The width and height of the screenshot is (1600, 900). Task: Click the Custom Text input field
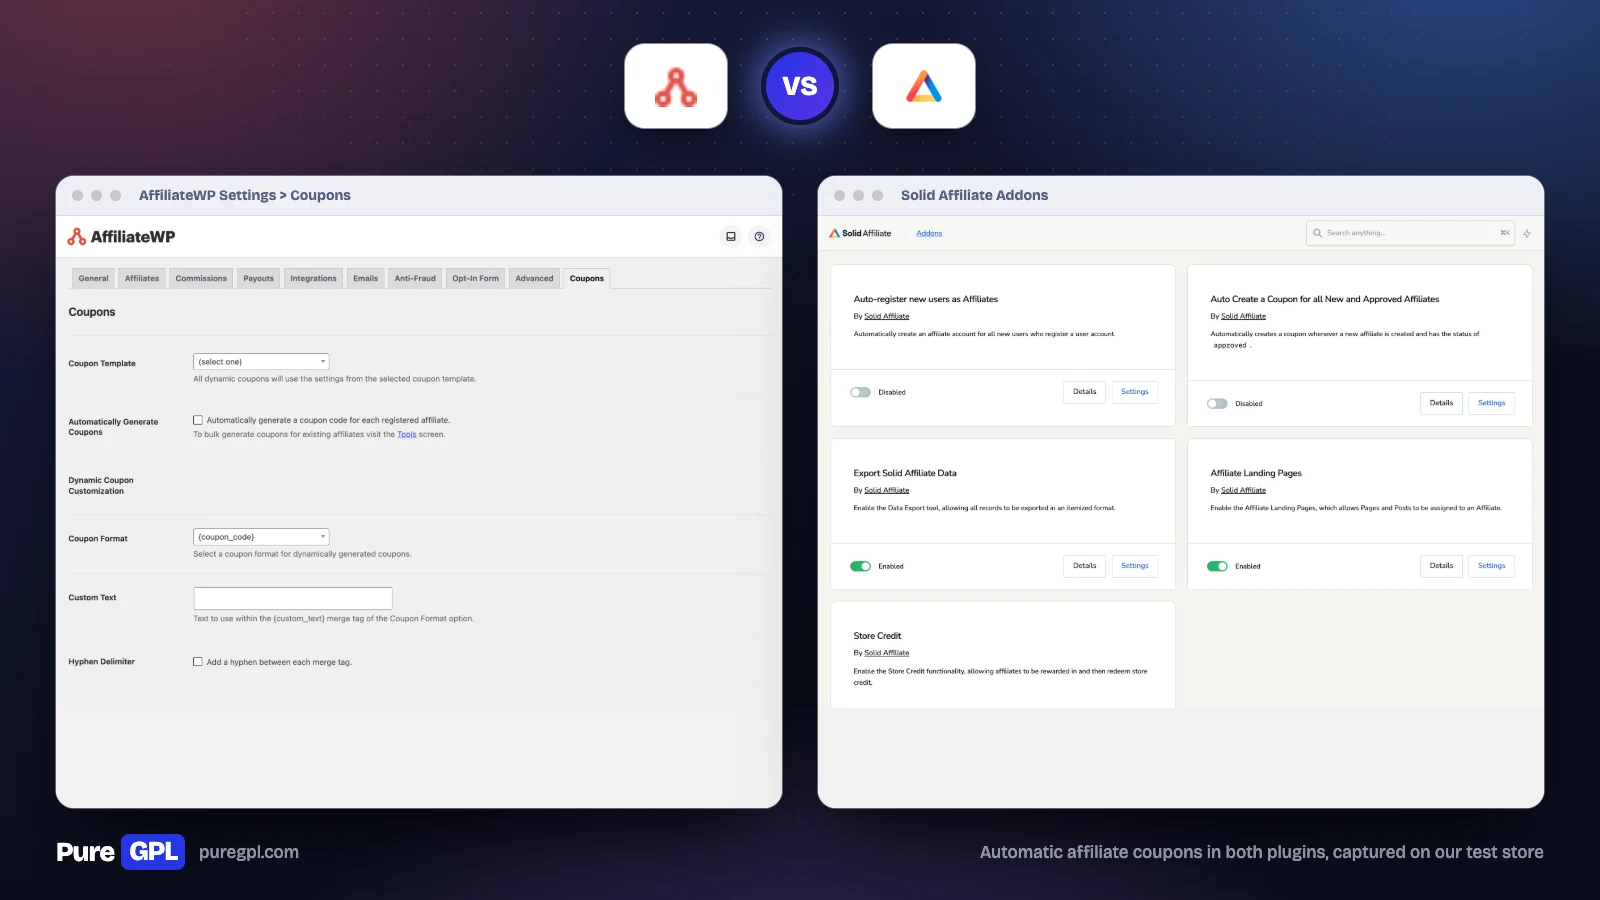(293, 598)
